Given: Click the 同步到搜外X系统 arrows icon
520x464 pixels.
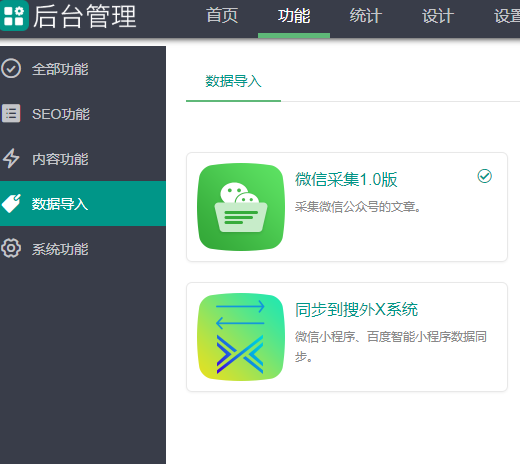Looking at the screenshot, I should 241,337.
